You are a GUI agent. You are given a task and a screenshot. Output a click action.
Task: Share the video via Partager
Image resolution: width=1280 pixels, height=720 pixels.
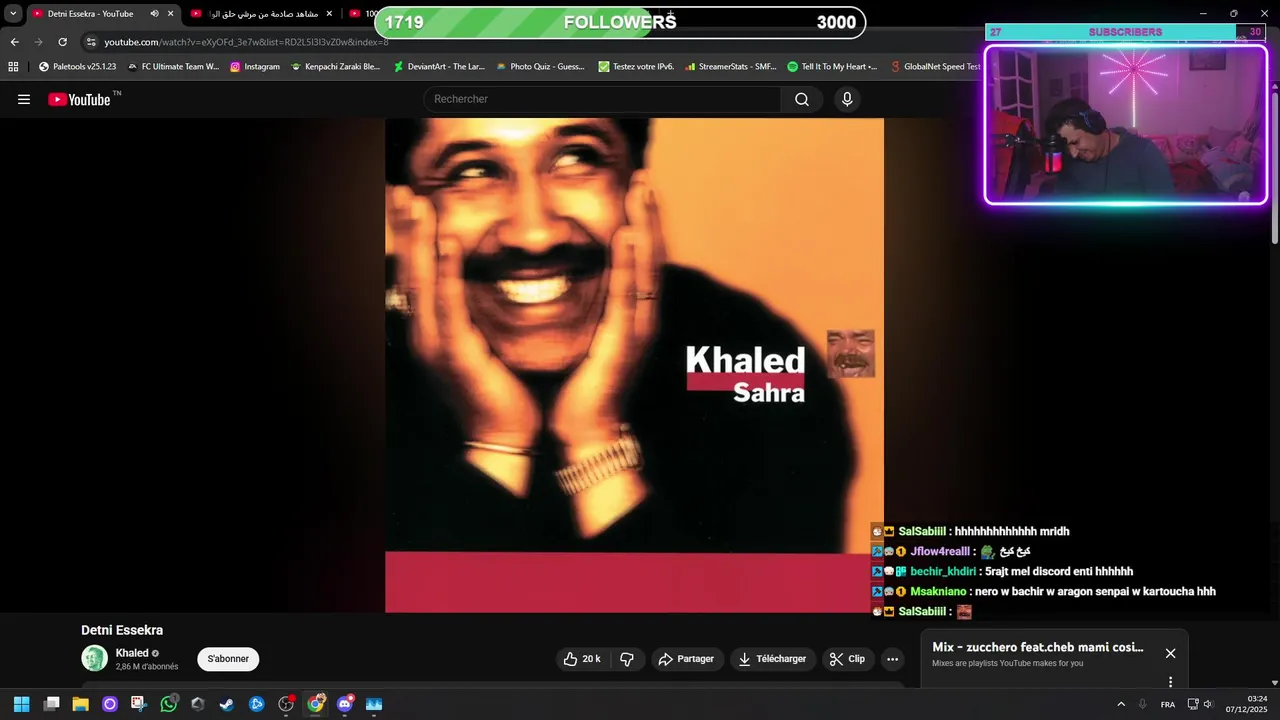coord(686,659)
